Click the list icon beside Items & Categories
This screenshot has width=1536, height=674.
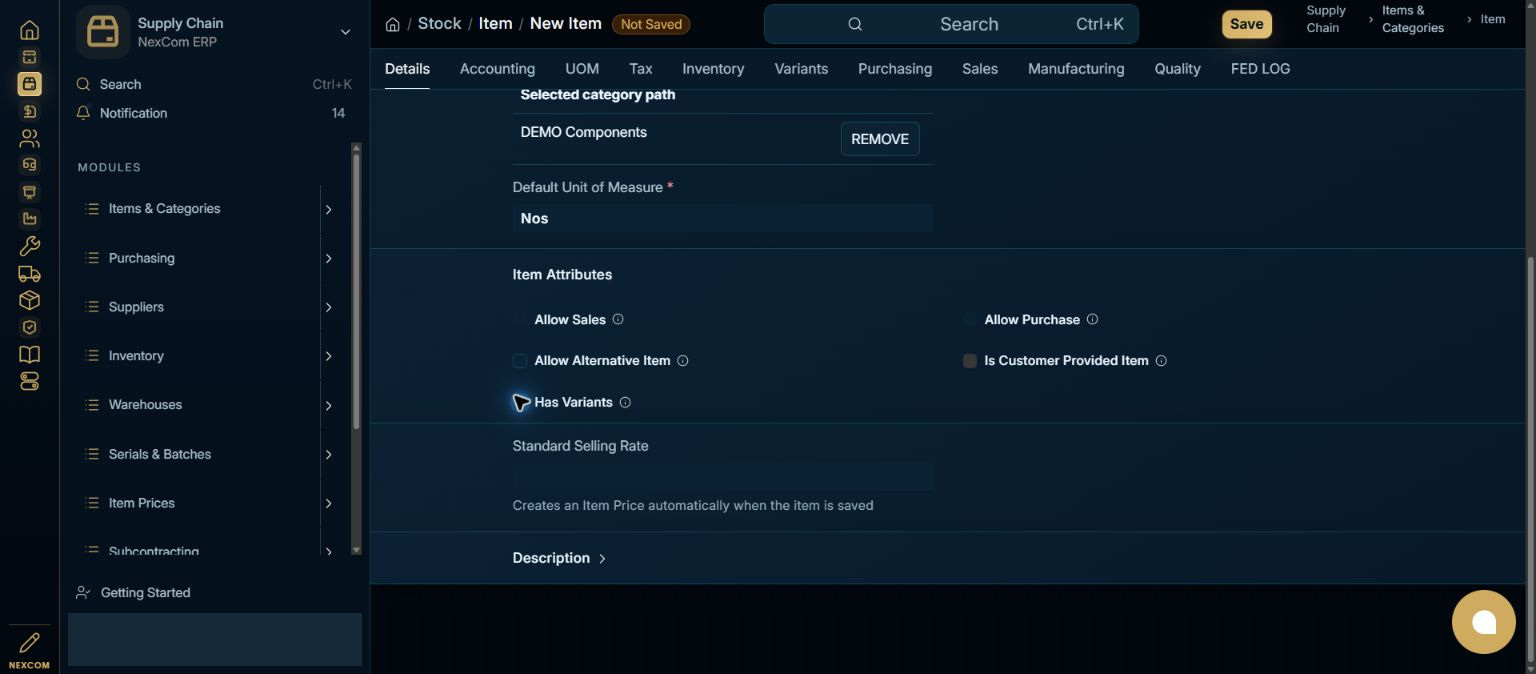coord(92,209)
